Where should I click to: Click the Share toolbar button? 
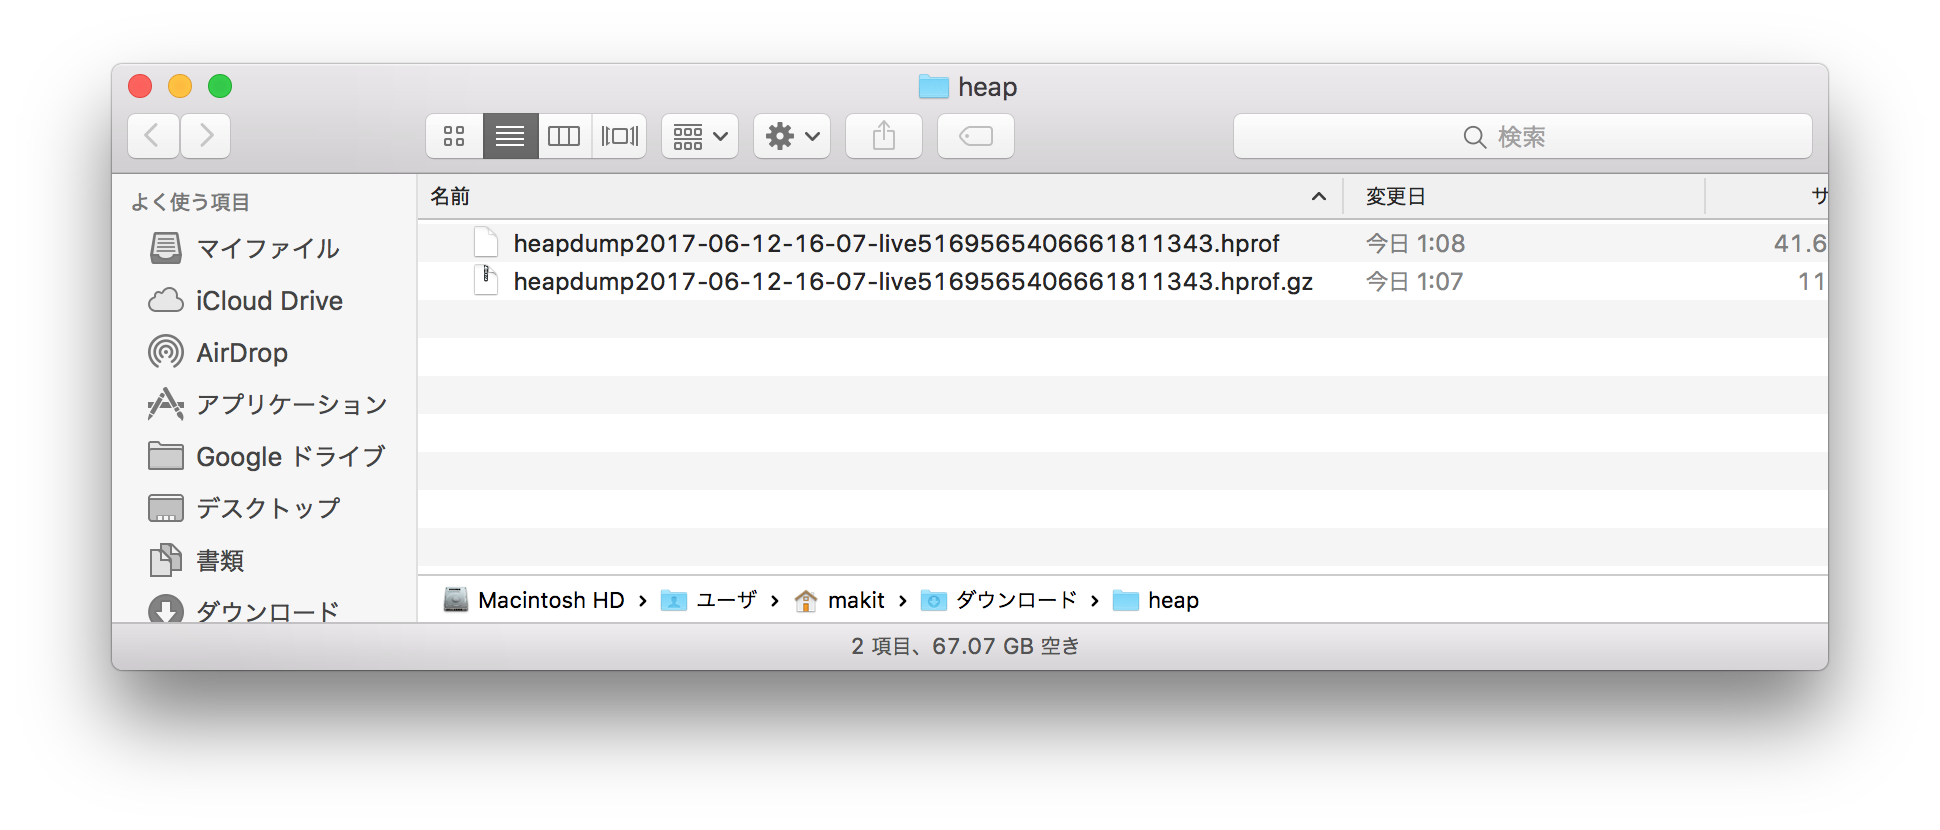(884, 136)
